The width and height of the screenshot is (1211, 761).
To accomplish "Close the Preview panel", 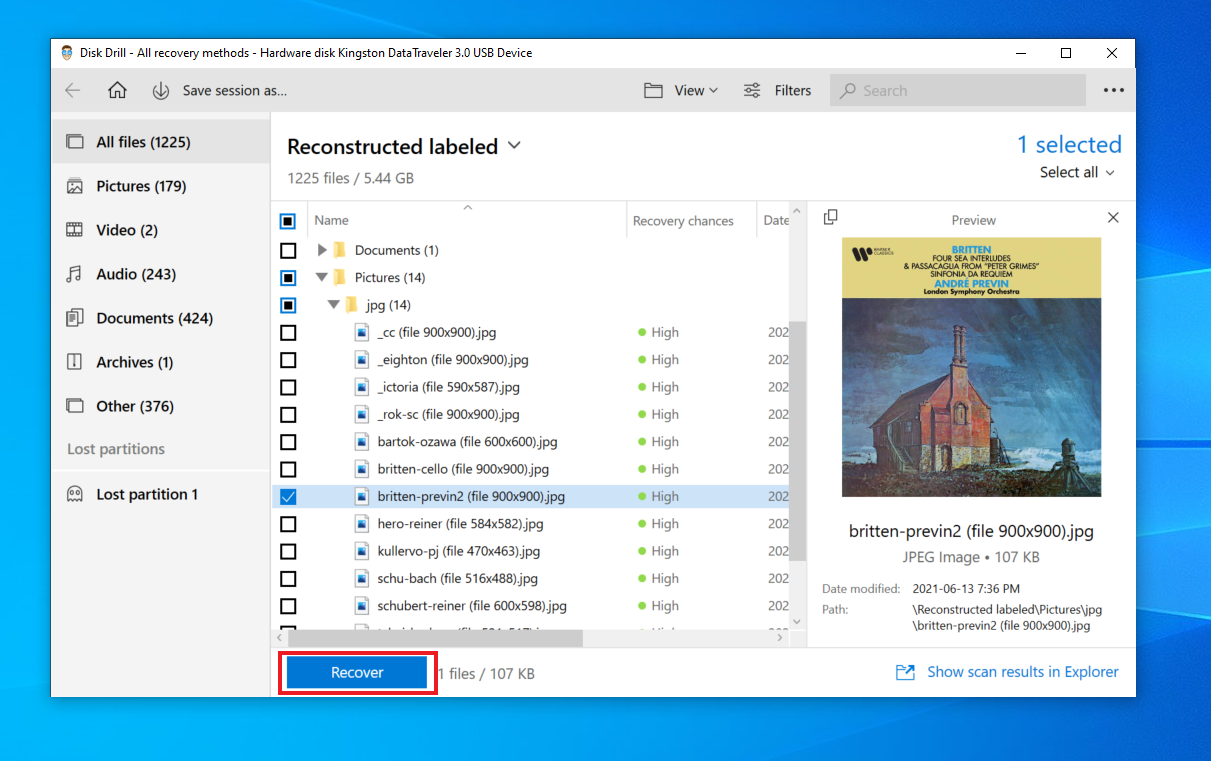I will point(1114,217).
